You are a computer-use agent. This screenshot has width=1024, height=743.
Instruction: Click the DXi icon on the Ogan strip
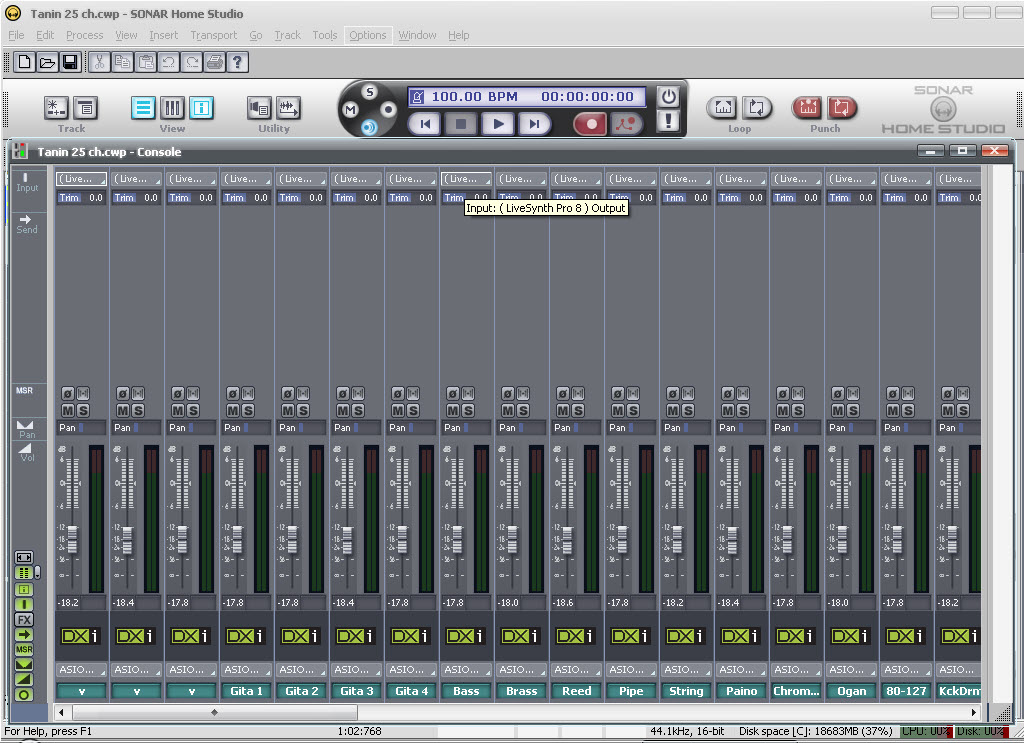850,636
